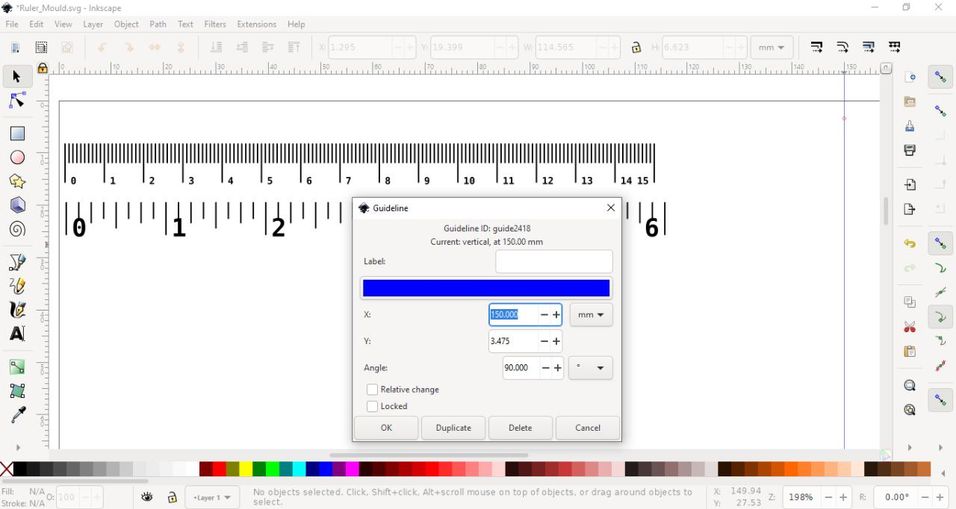
Task: Increase X value with plus button
Action: (x=556, y=315)
